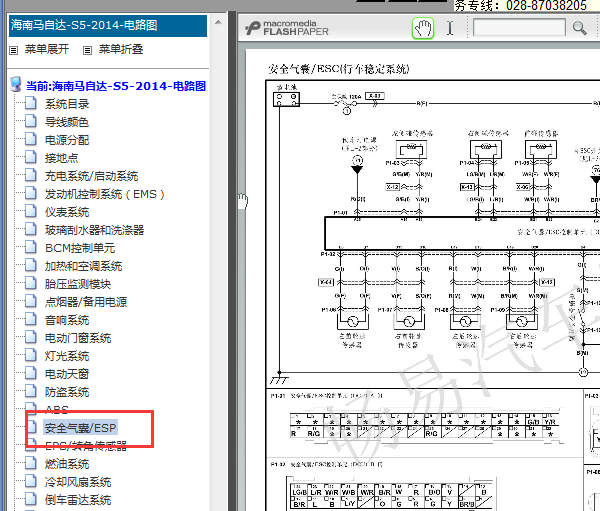Image resolution: width=600 pixels, height=511 pixels.
Task: Open the 防盗系统 page
Action: pyautogui.click(x=67, y=392)
